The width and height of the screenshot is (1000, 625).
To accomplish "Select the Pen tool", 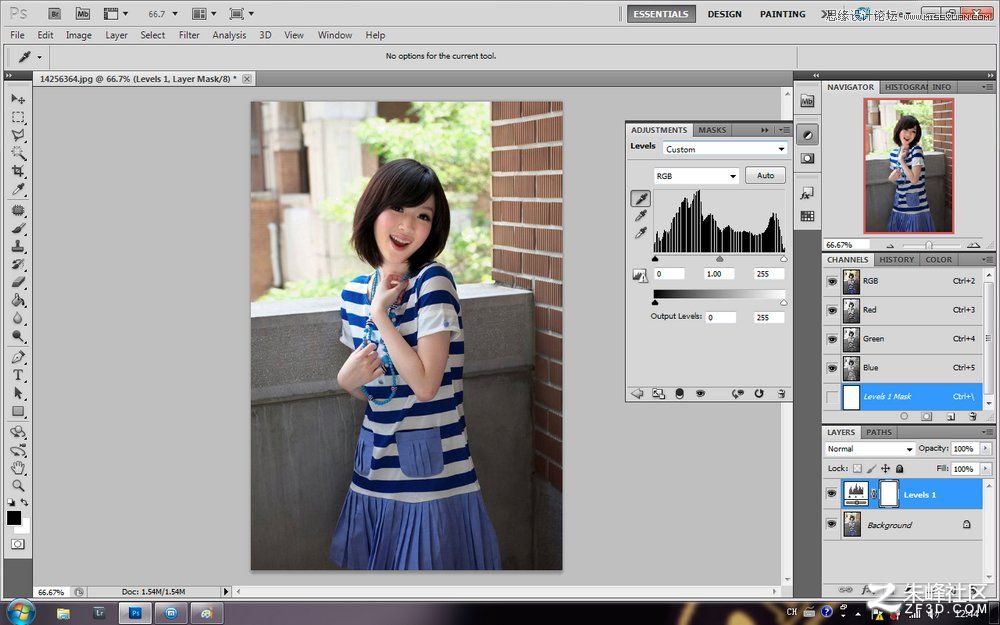I will tap(18, 357).
